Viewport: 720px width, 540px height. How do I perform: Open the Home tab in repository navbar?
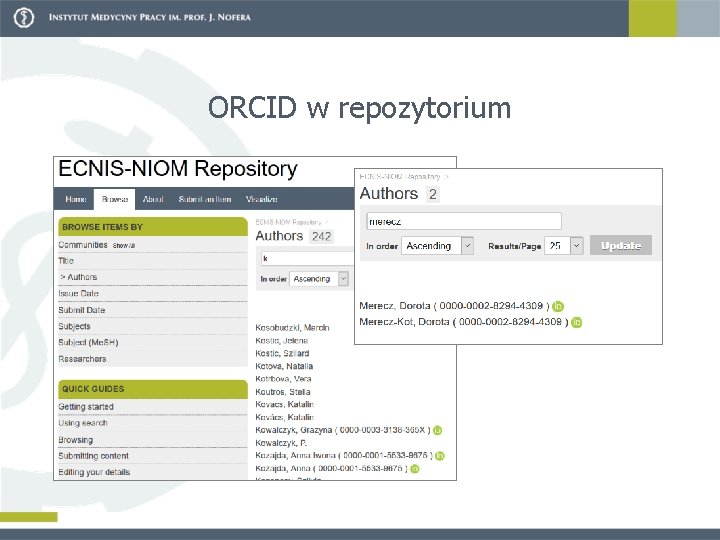pyautogui.click(x=76, y=199)
